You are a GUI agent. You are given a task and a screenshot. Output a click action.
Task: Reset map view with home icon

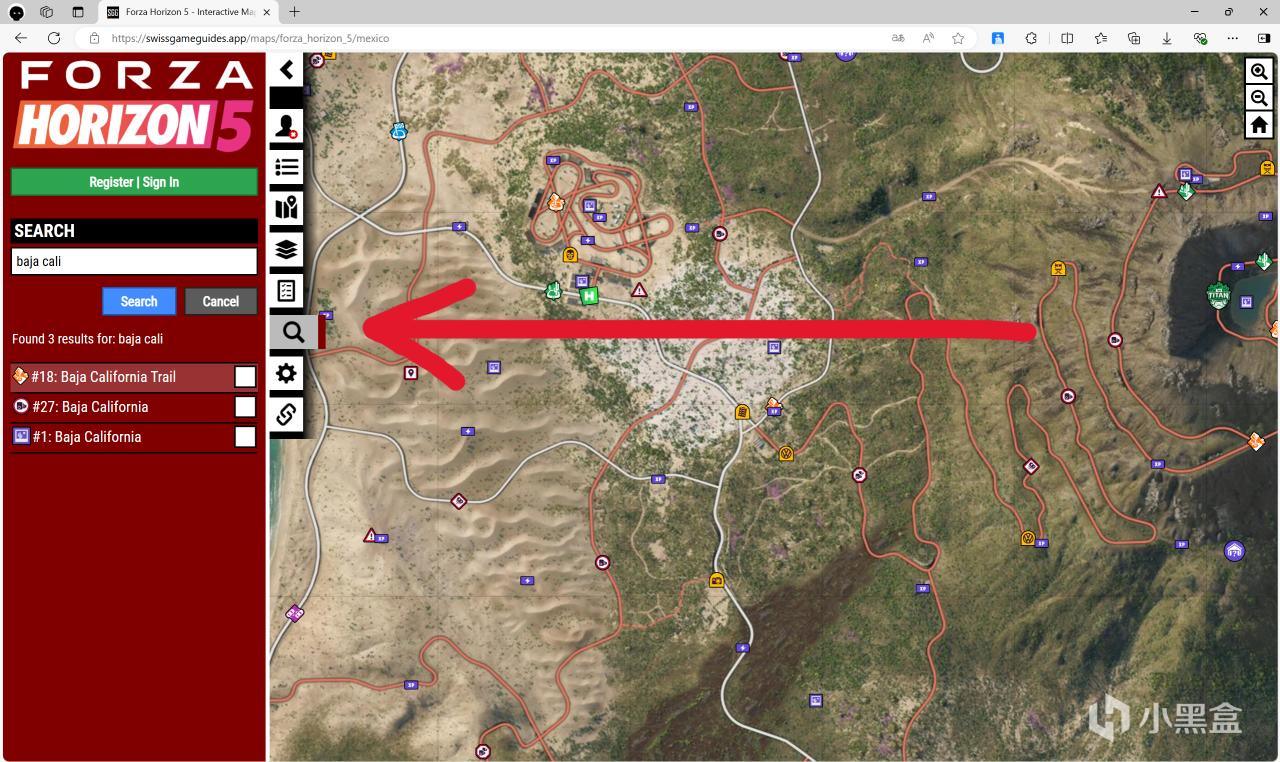1259,125
